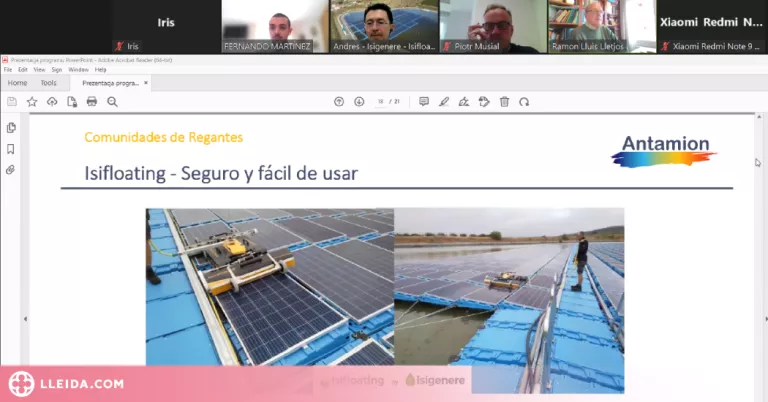The width and height of the screenshot is (768, 402).
Task: Select Ramon Lluis Lletjos video tile
Action: click(602, 26)
